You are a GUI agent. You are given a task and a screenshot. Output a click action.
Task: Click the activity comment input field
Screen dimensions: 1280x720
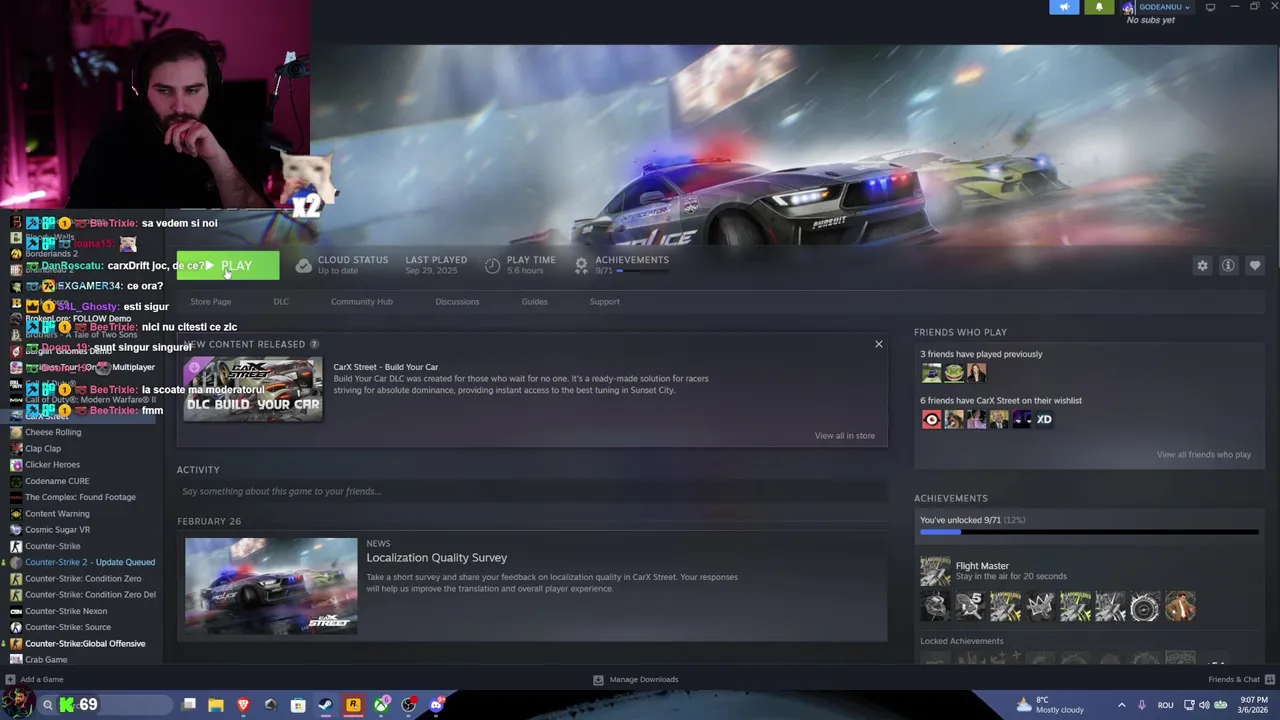pos(532,491)
